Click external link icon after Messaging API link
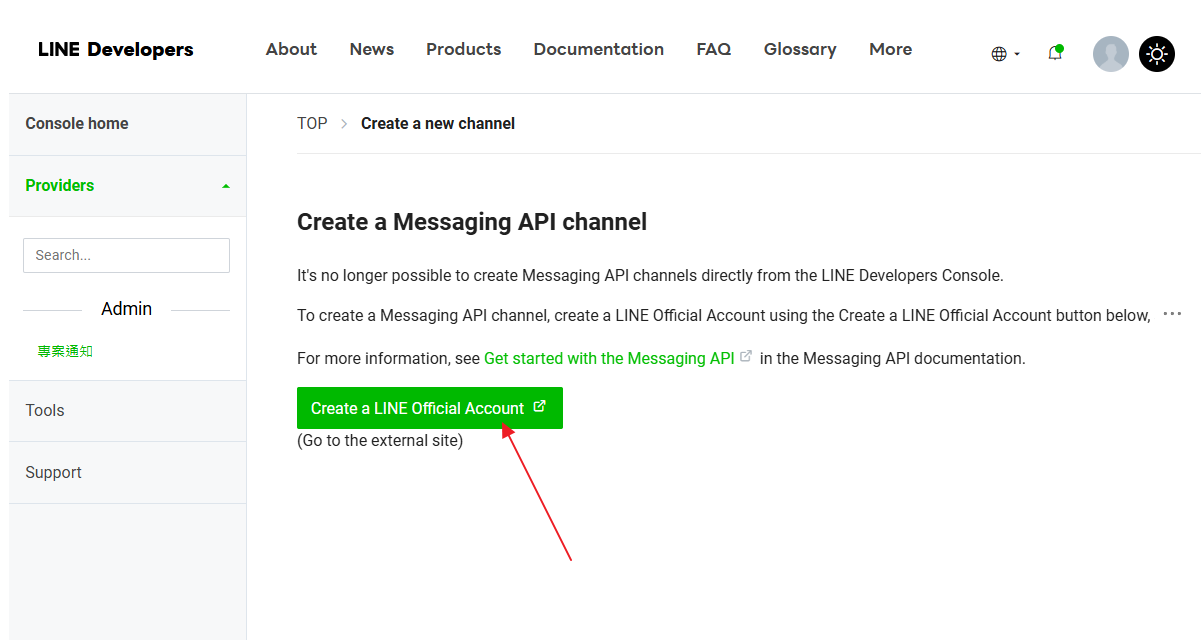The height and width of the screenshot is (640, 1201). click(x=746, y=355)
